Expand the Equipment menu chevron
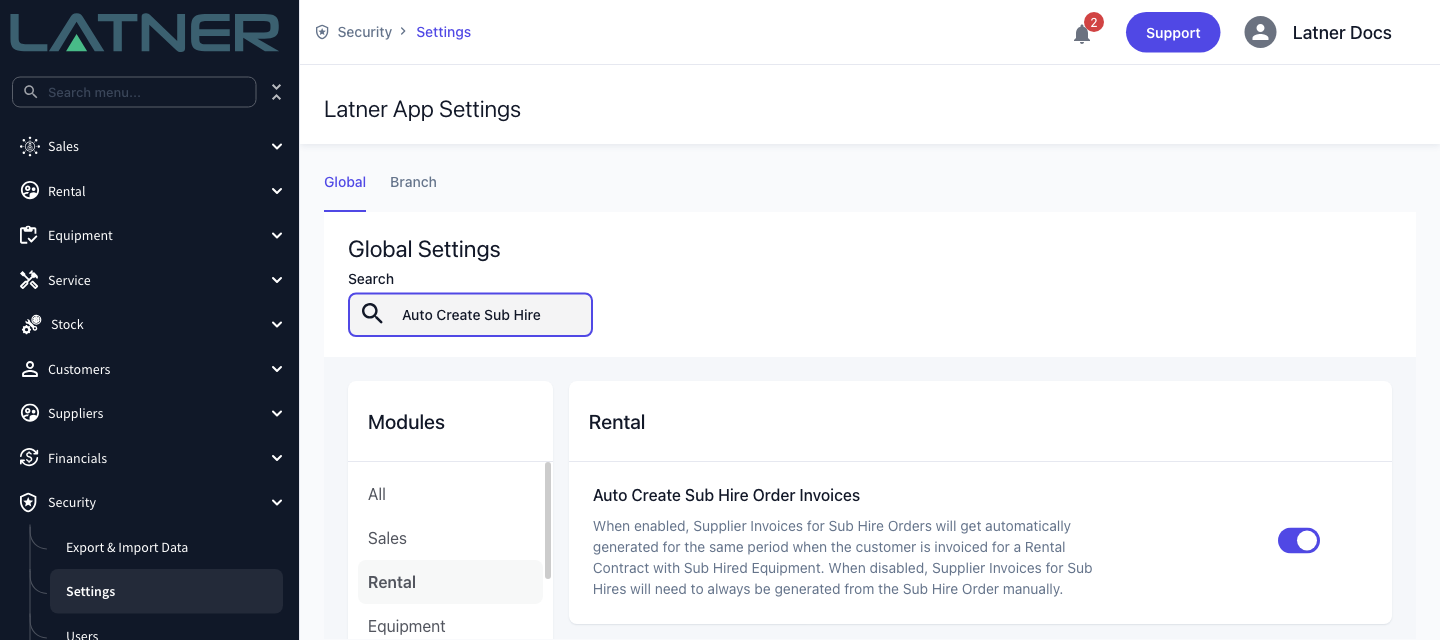Image resolution: width=1440 pixels, height=640 pixels. (277, 235)
